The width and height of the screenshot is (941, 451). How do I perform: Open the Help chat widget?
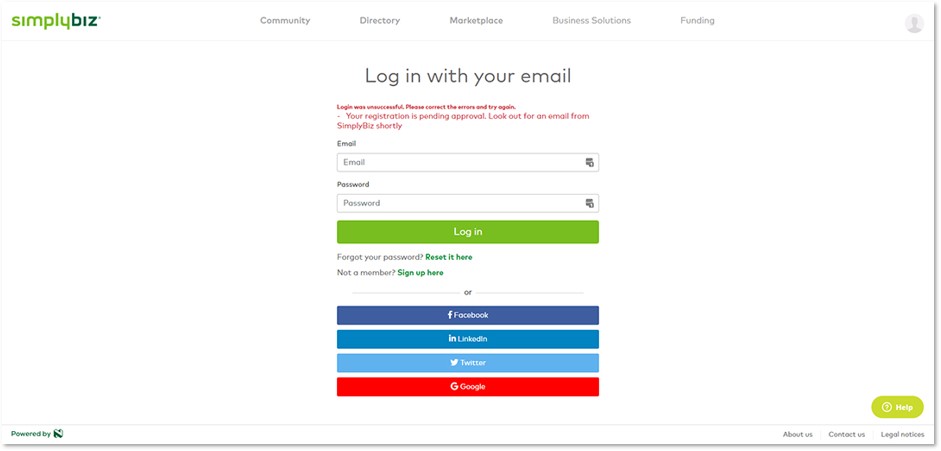[x=897, y=407]
